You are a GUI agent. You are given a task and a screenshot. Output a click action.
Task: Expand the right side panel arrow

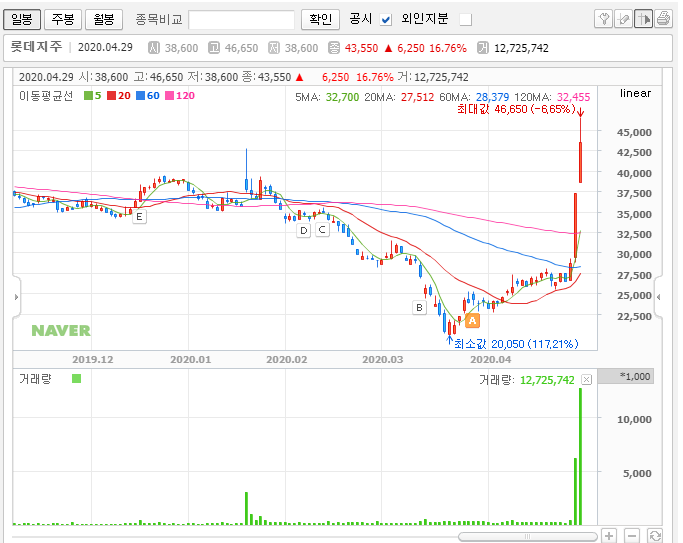[x=659, y=297]
